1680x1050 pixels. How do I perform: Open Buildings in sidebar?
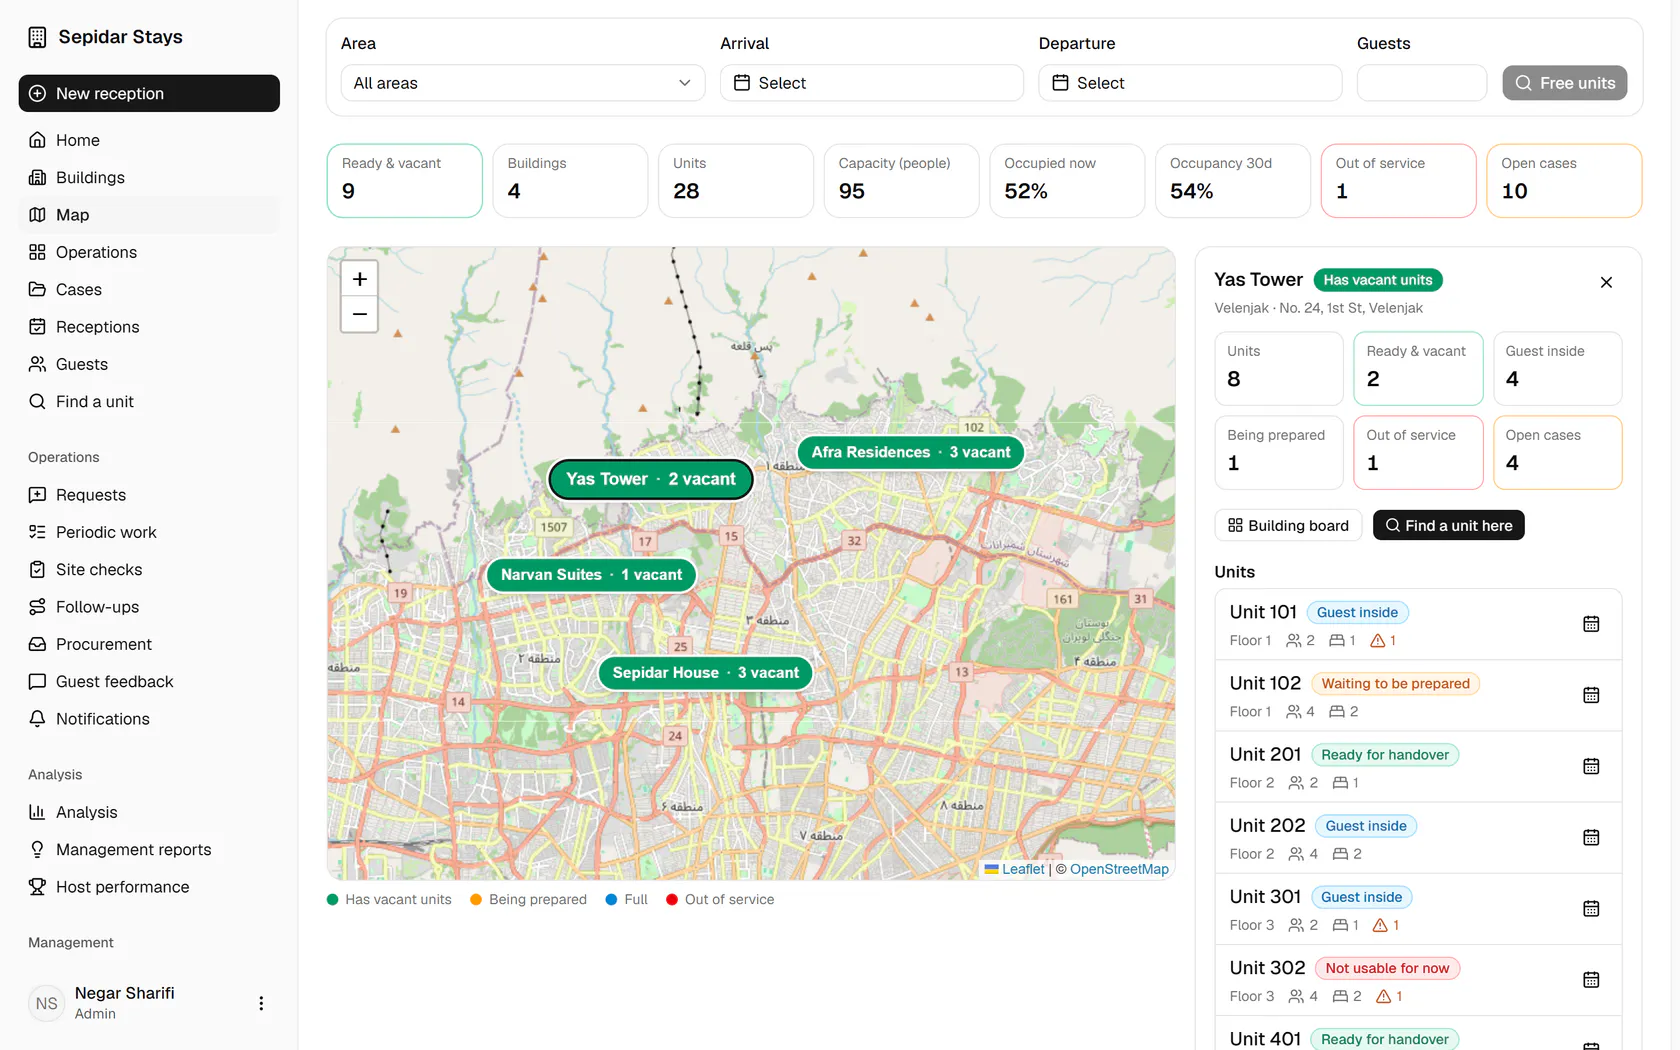(149, 178)
